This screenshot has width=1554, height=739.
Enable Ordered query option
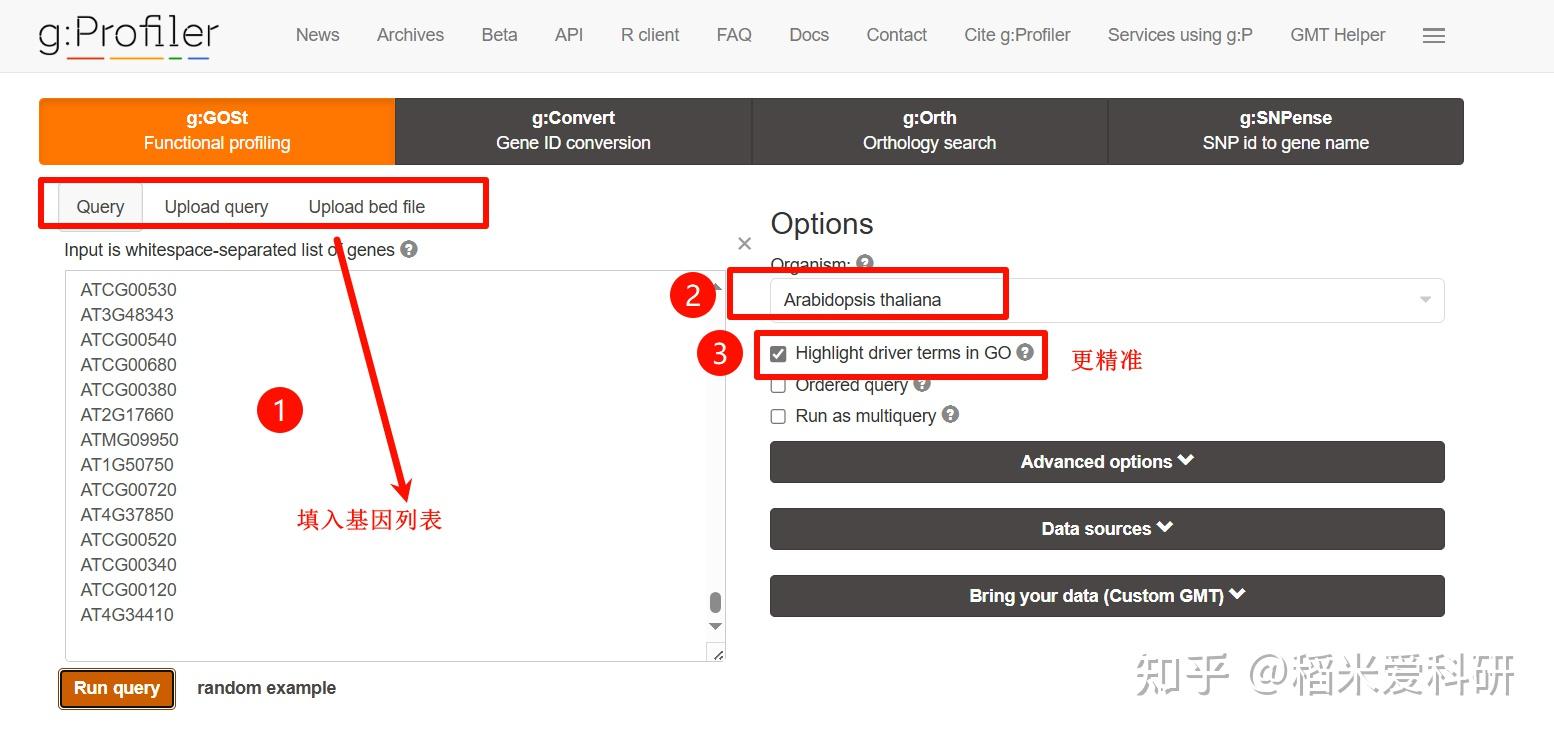tap(778, 385)
